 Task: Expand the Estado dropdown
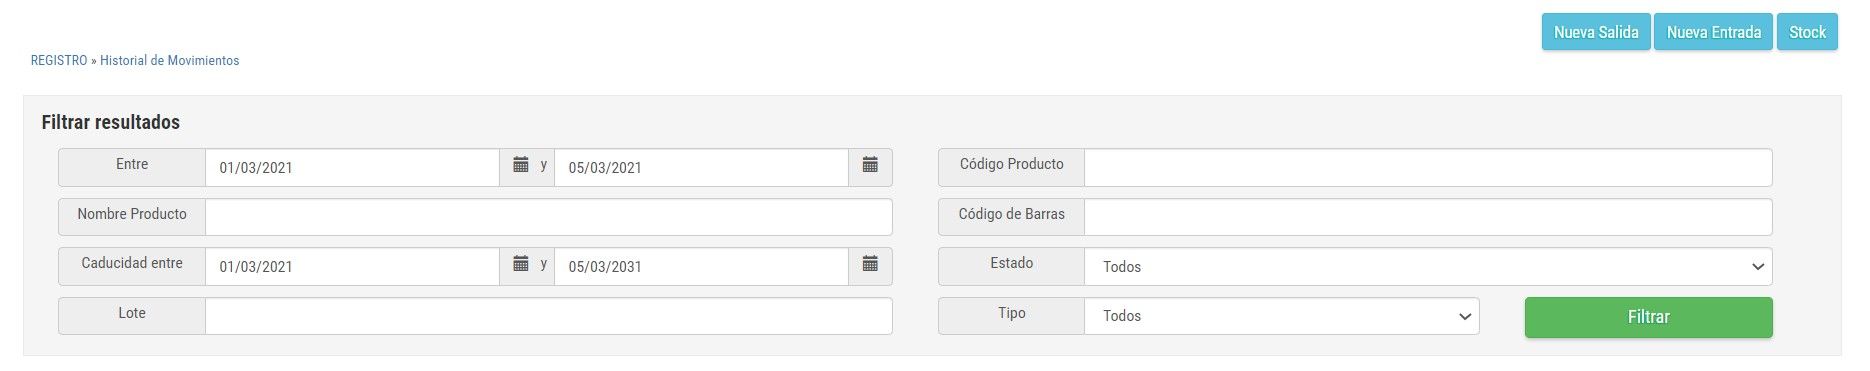coord(1428,266)
